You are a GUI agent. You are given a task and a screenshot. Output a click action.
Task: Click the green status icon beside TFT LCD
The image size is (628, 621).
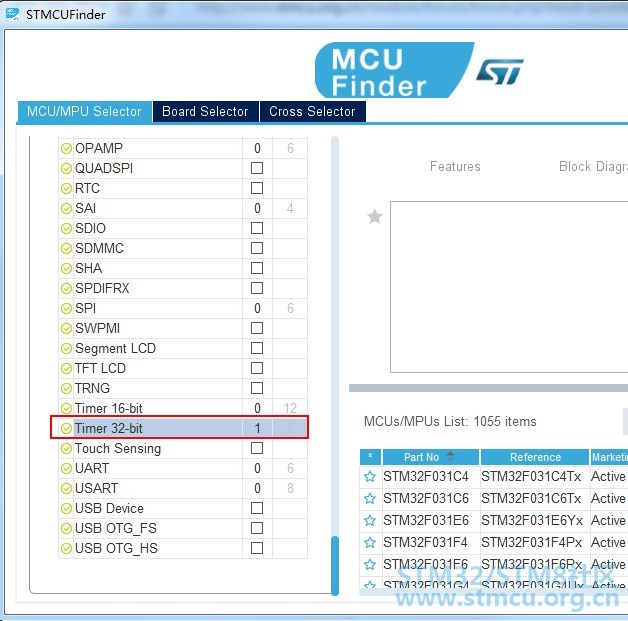pos(66,368)
